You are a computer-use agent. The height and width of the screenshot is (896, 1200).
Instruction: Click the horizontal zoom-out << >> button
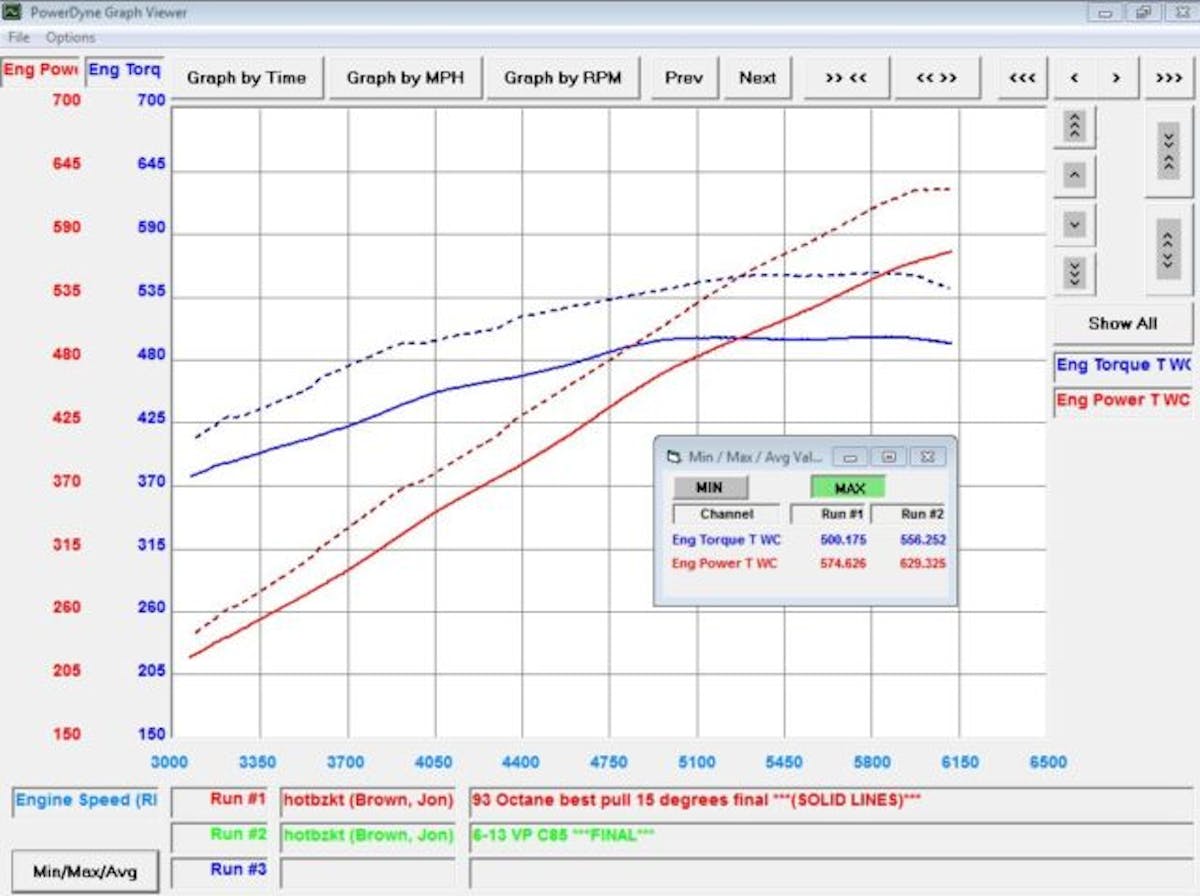[936, 78]
